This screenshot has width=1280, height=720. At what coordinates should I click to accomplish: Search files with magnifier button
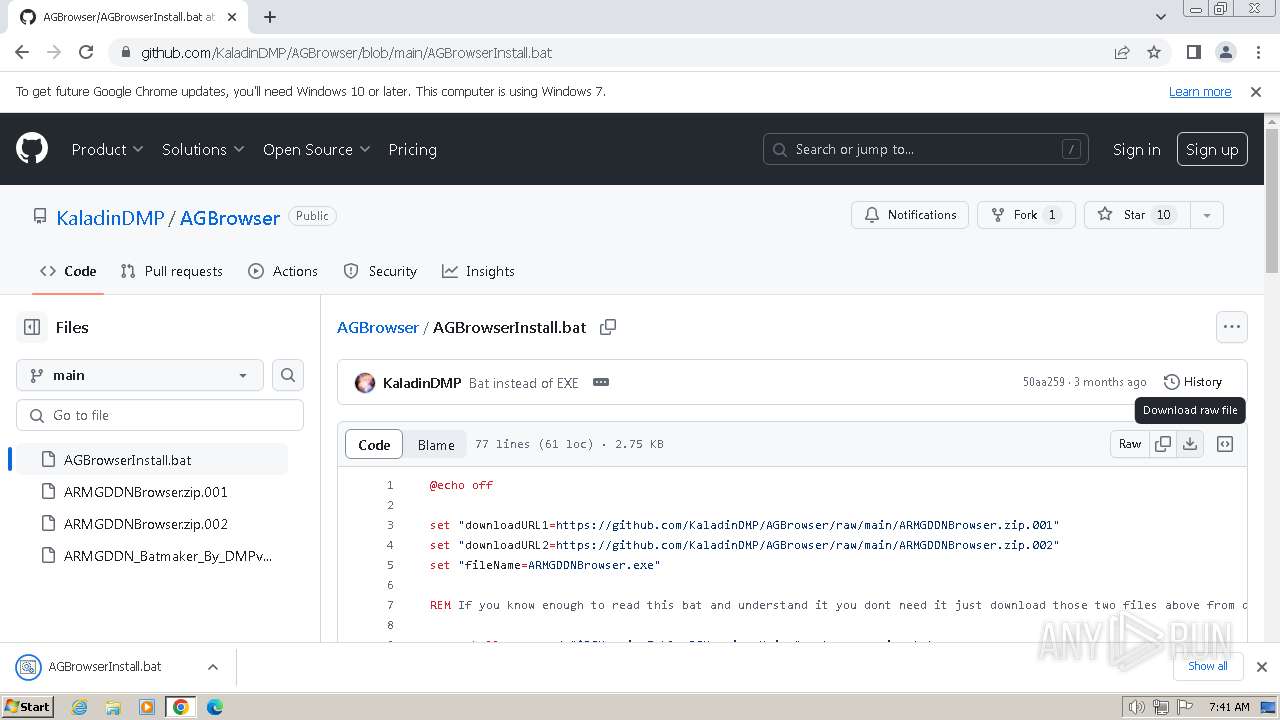click(288, 375)
